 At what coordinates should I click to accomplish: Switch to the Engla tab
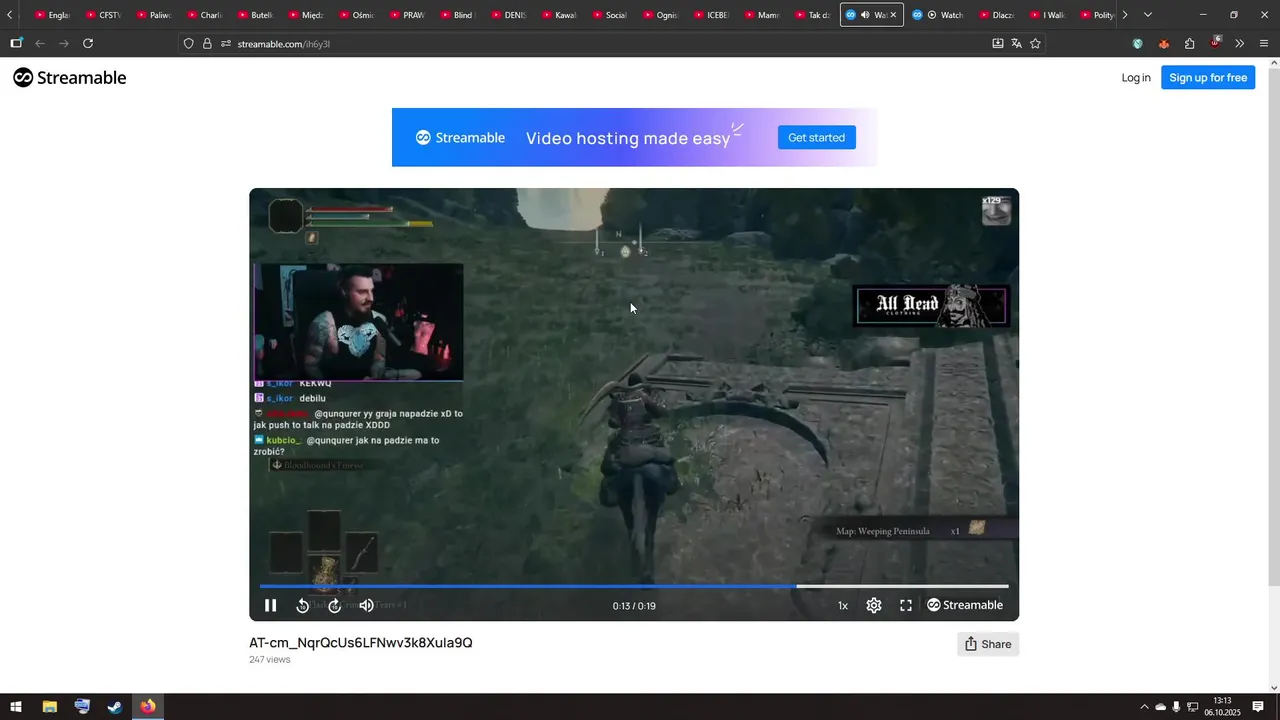(x=53, y=15)
